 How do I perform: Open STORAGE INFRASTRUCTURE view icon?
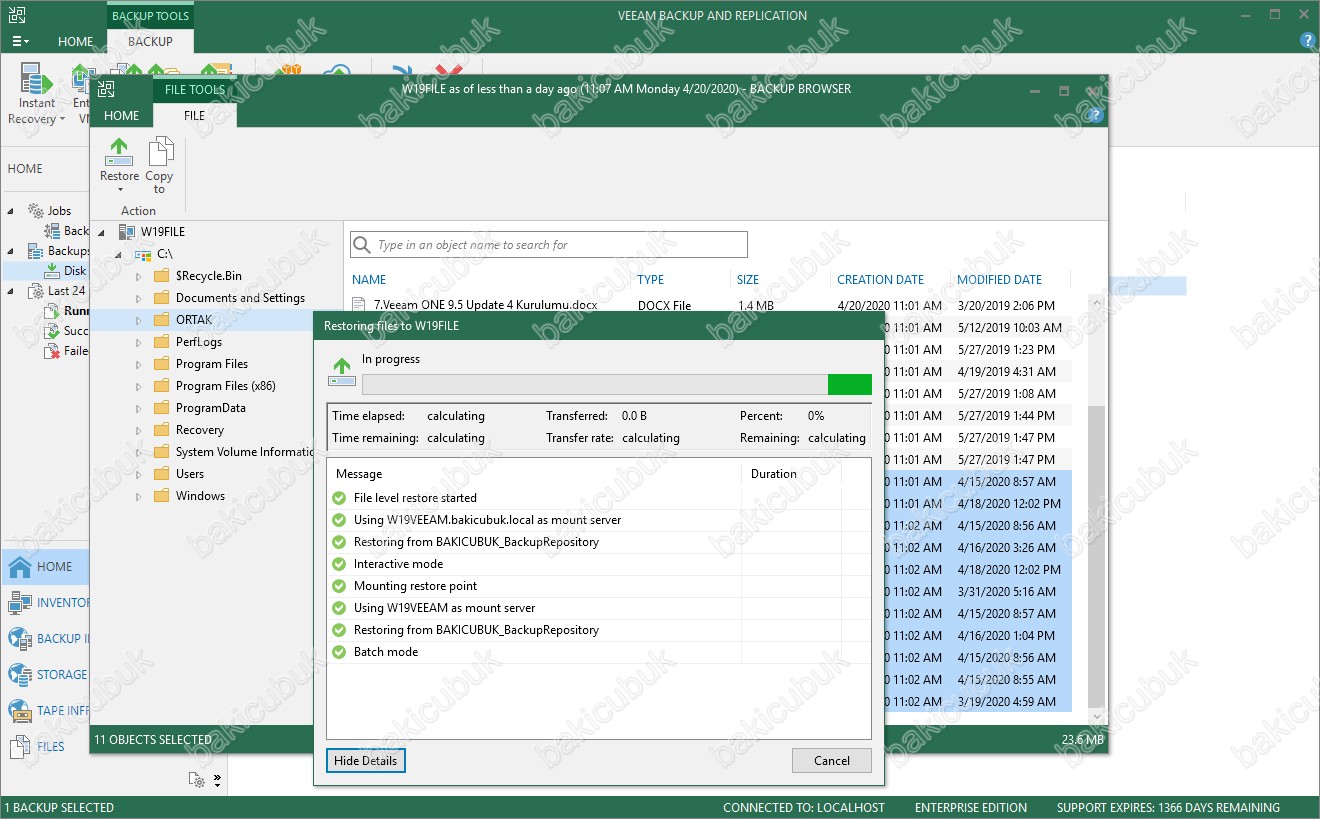point(19,675)
